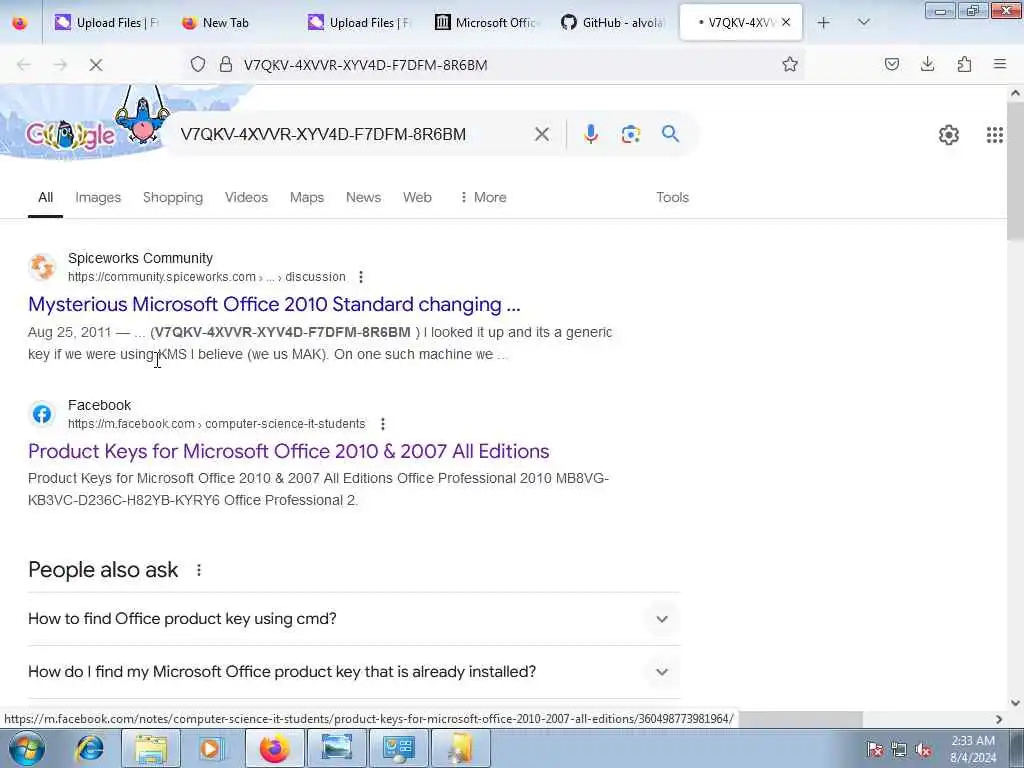Show site security padlock info

point(225,64)
